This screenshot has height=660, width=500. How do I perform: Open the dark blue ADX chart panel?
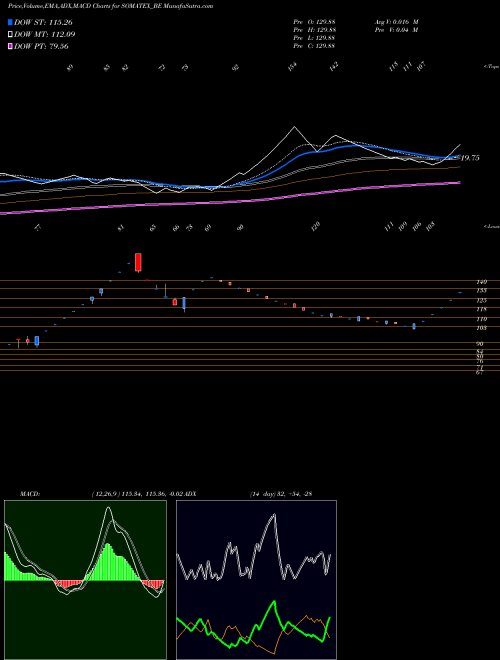[256, 580]
